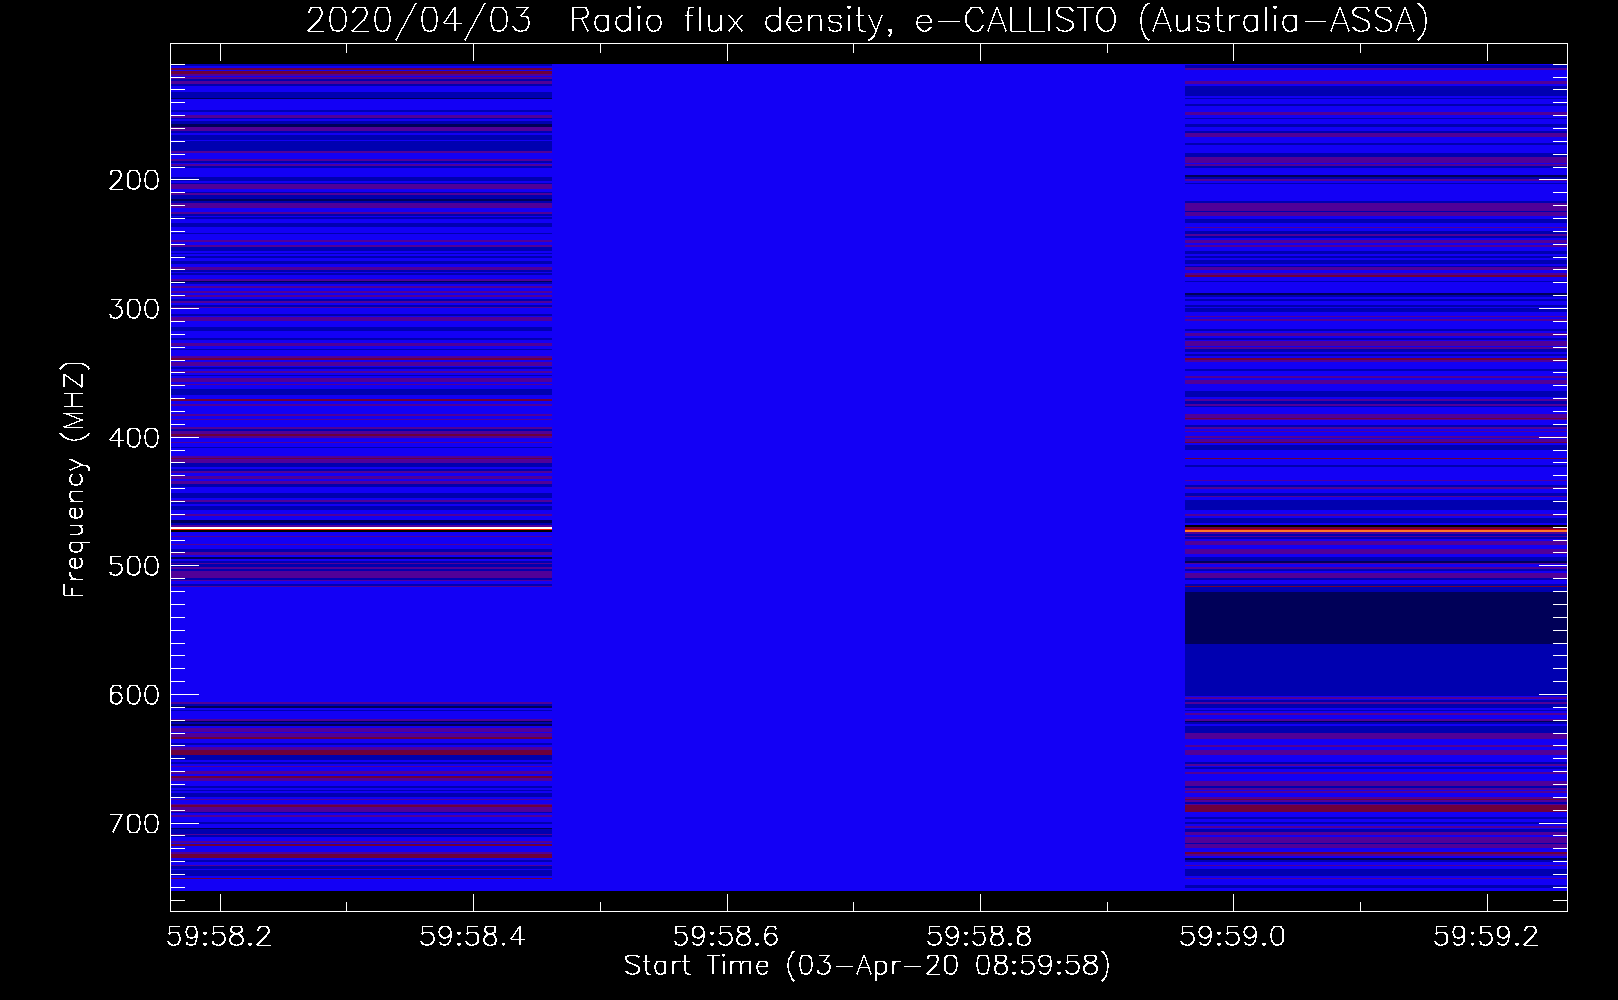Click the 300 frequency tick label
The height and width of the screenshot is (1000, 1618).
click(134, 309)
